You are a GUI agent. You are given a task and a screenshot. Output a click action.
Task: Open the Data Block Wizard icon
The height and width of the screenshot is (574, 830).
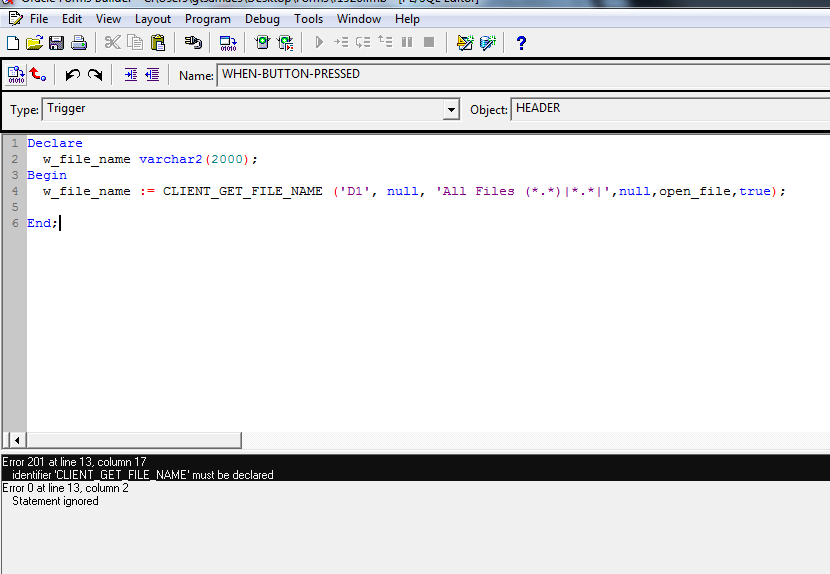(488, 42)
